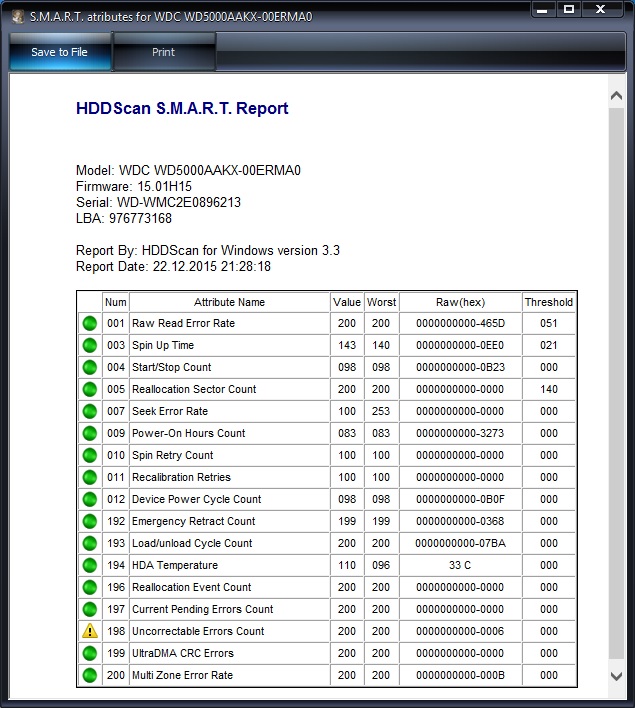Minimize the S.M.A.R.T. attributes window
Image resolution: width=635 pixels, height=708 pixels.
point(543,9)
